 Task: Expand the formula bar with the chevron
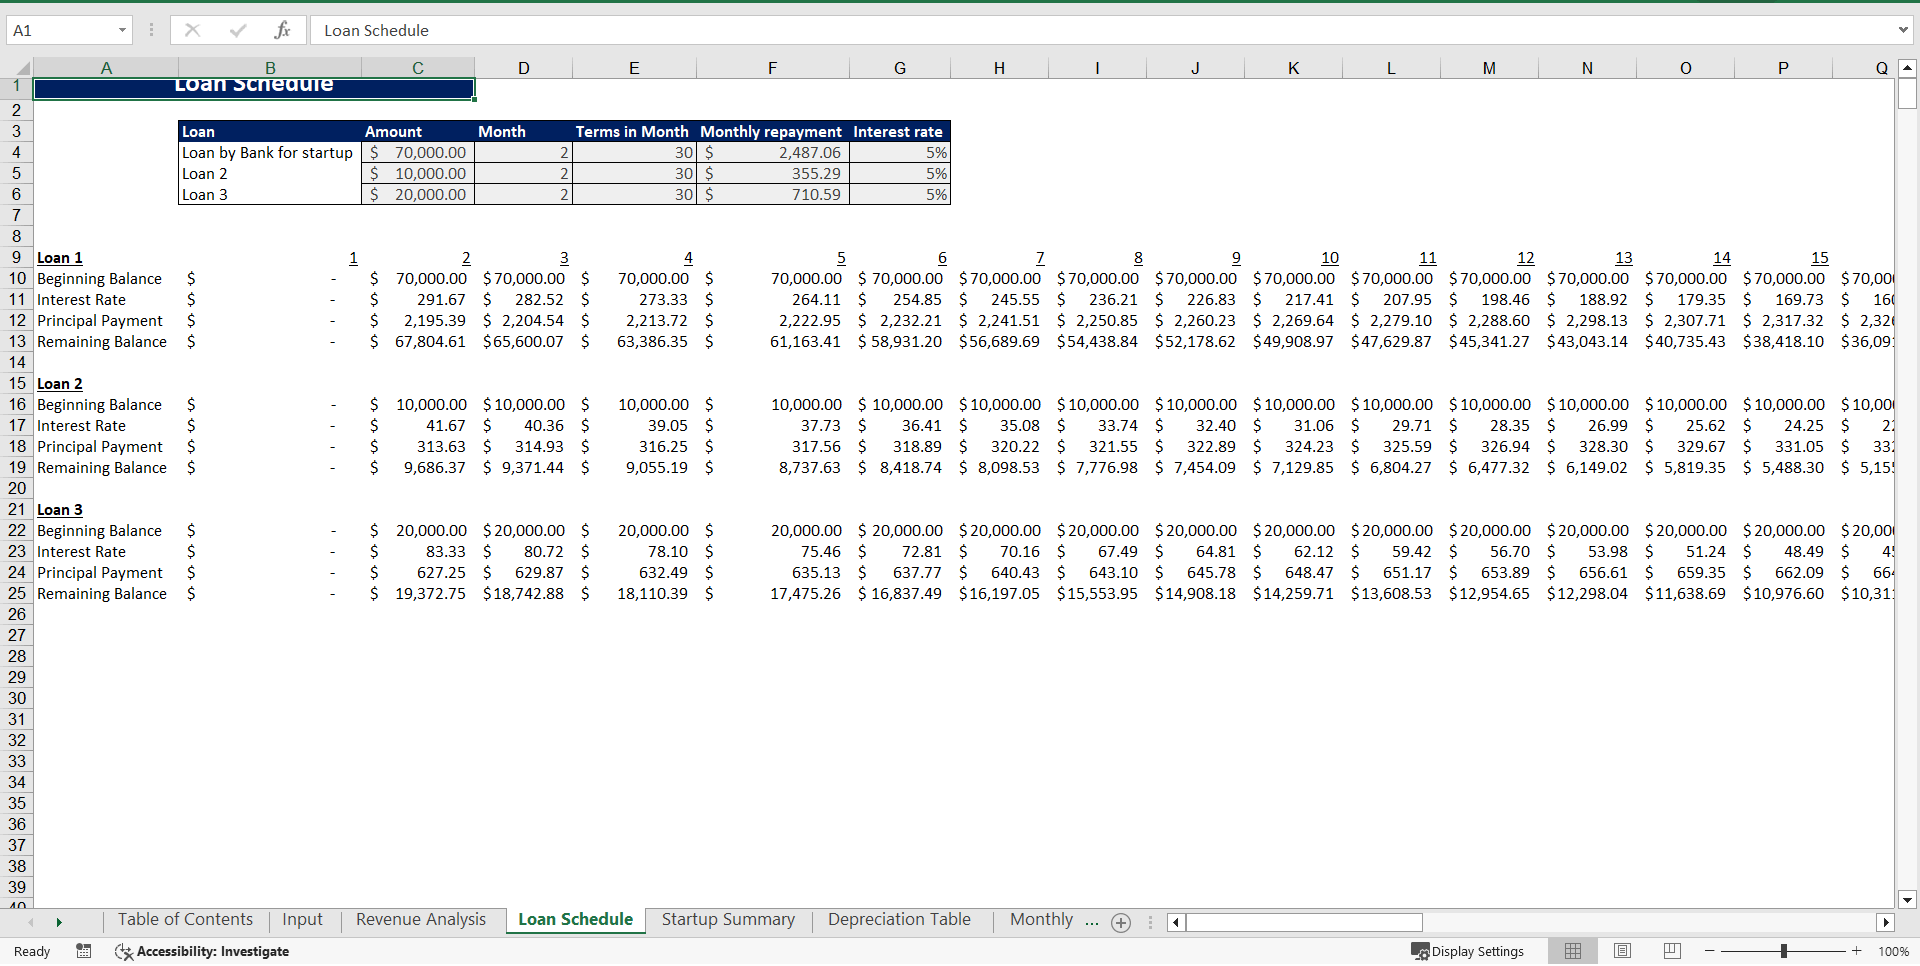click(x=1903, y=30)
